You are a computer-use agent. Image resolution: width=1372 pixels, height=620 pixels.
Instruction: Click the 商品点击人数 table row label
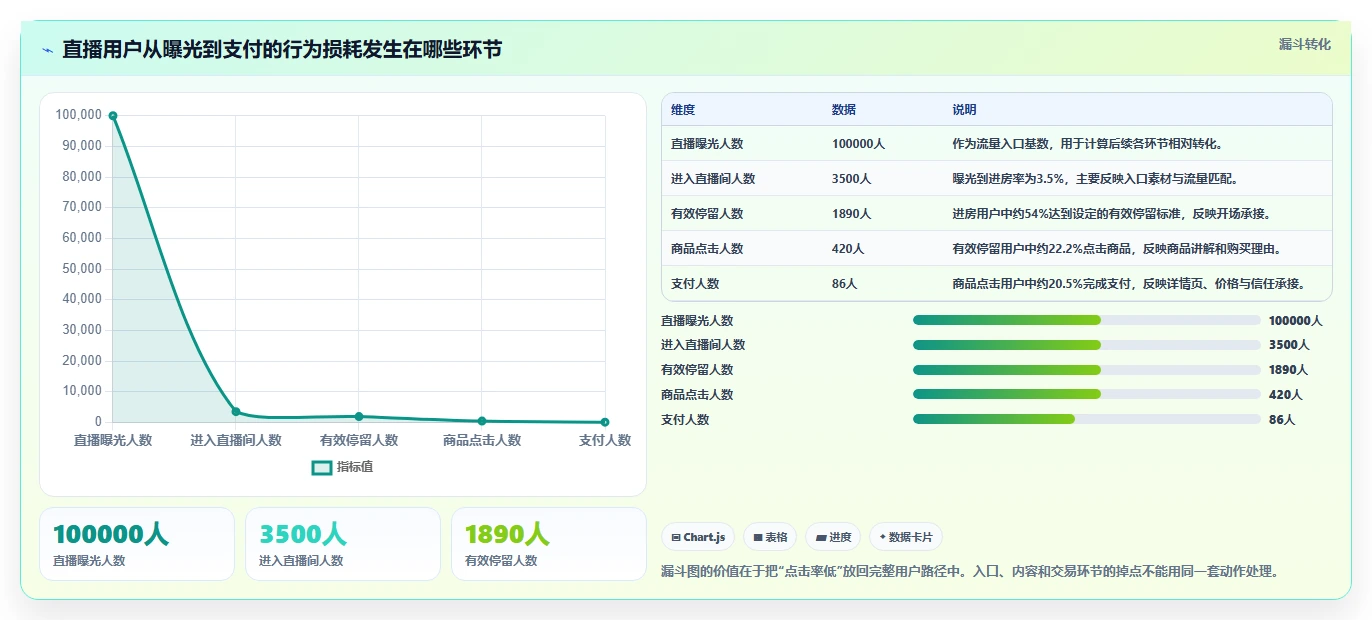707,249
